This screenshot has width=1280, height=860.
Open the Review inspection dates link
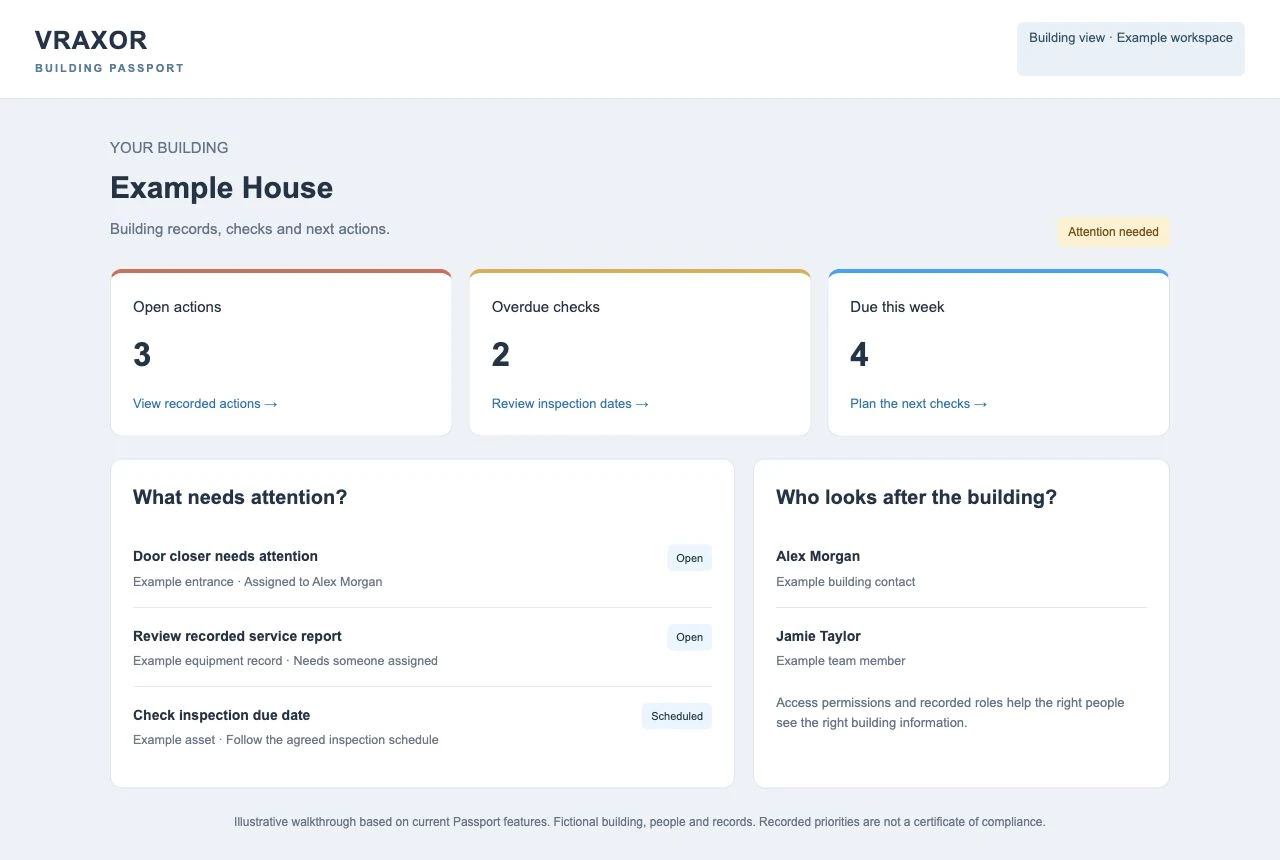[x=570, y=404]
